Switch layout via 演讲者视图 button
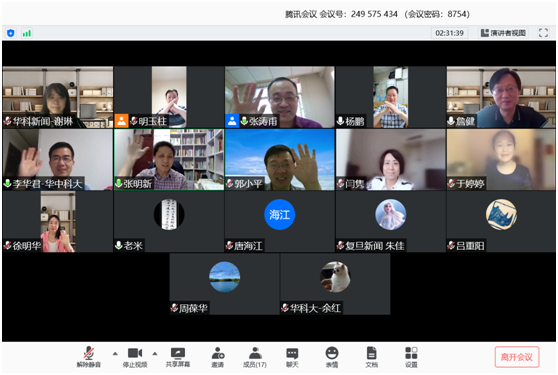 click(503, 33)
